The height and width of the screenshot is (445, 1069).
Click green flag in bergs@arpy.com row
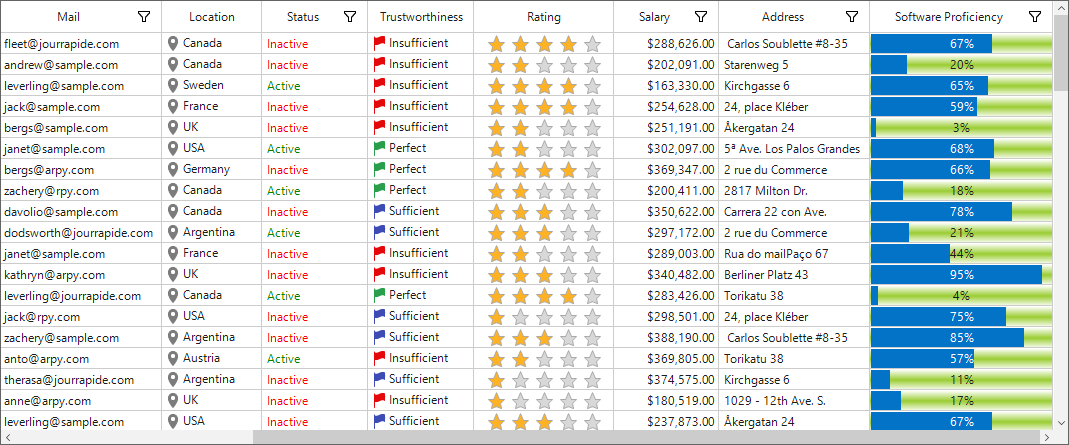(x=380, y=170)
